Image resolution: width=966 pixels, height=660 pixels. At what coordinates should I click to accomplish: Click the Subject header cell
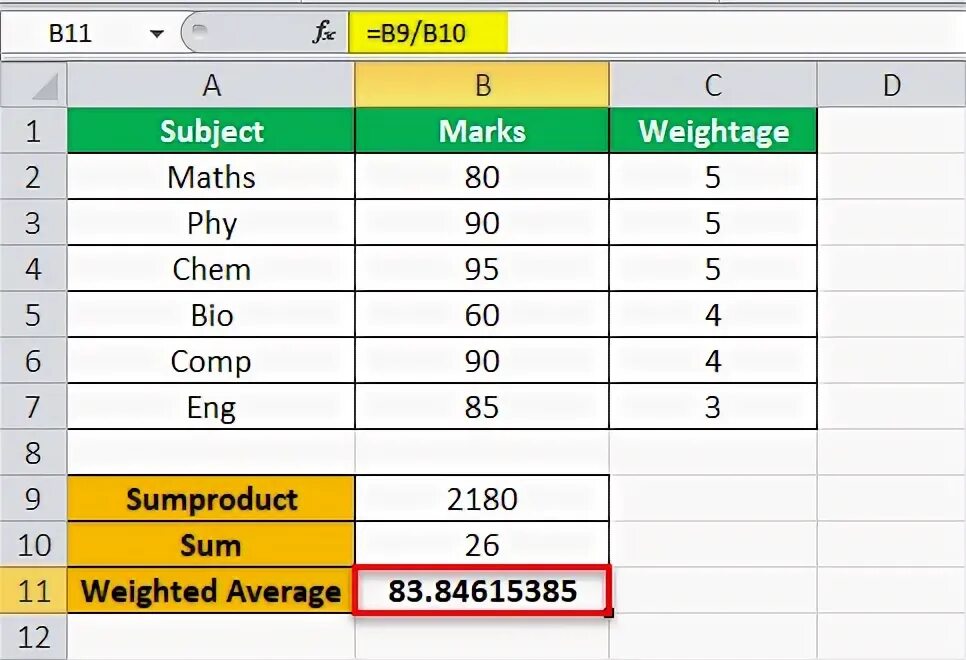[211, 131]
